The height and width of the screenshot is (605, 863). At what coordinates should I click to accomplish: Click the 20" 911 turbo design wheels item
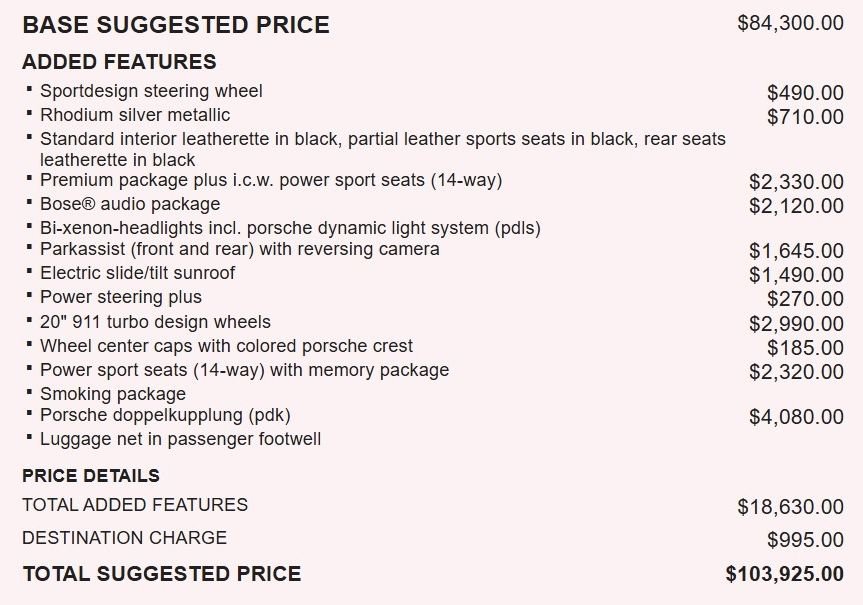tap(155, 322)
